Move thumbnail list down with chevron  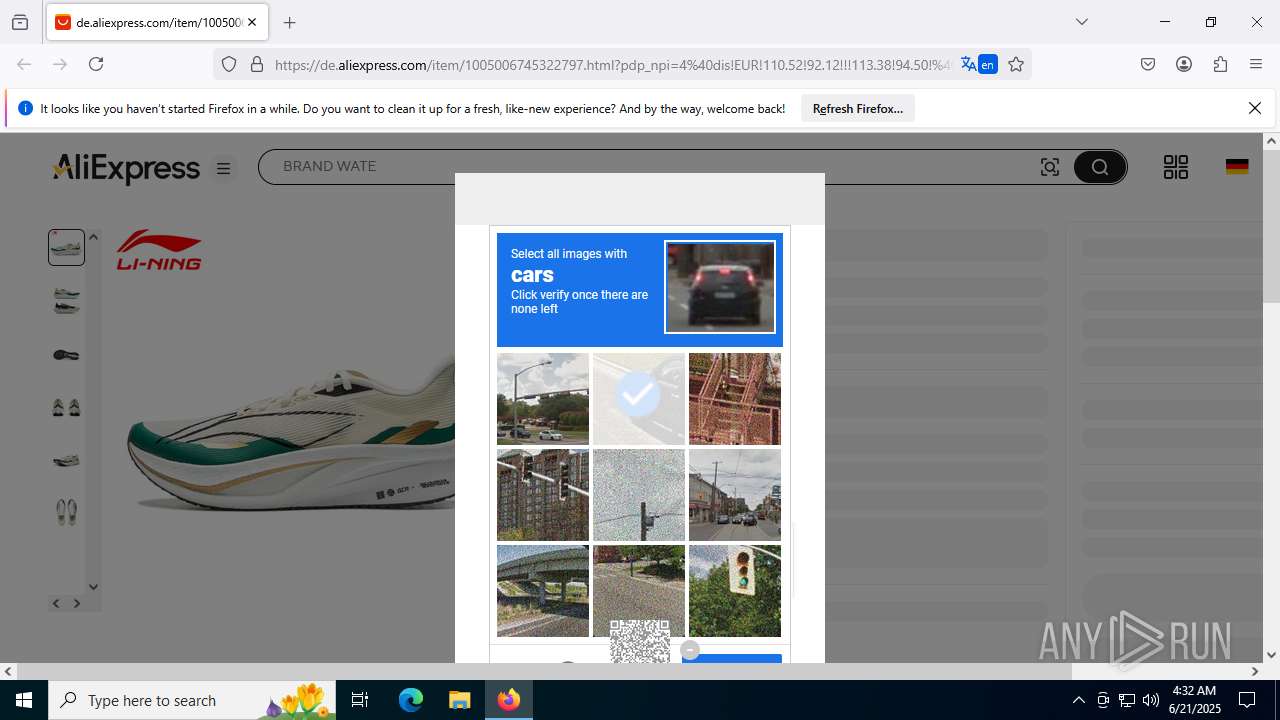click(x=93, y=587)
